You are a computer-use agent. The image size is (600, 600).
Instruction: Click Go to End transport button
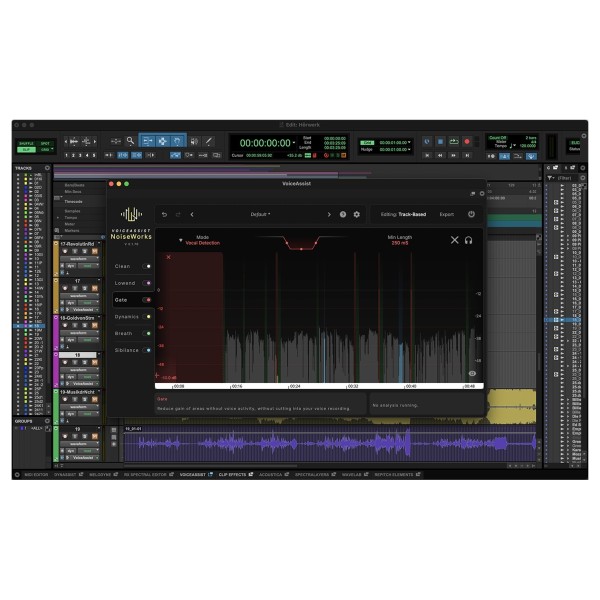pyautogui.click(x=467, y=155)
